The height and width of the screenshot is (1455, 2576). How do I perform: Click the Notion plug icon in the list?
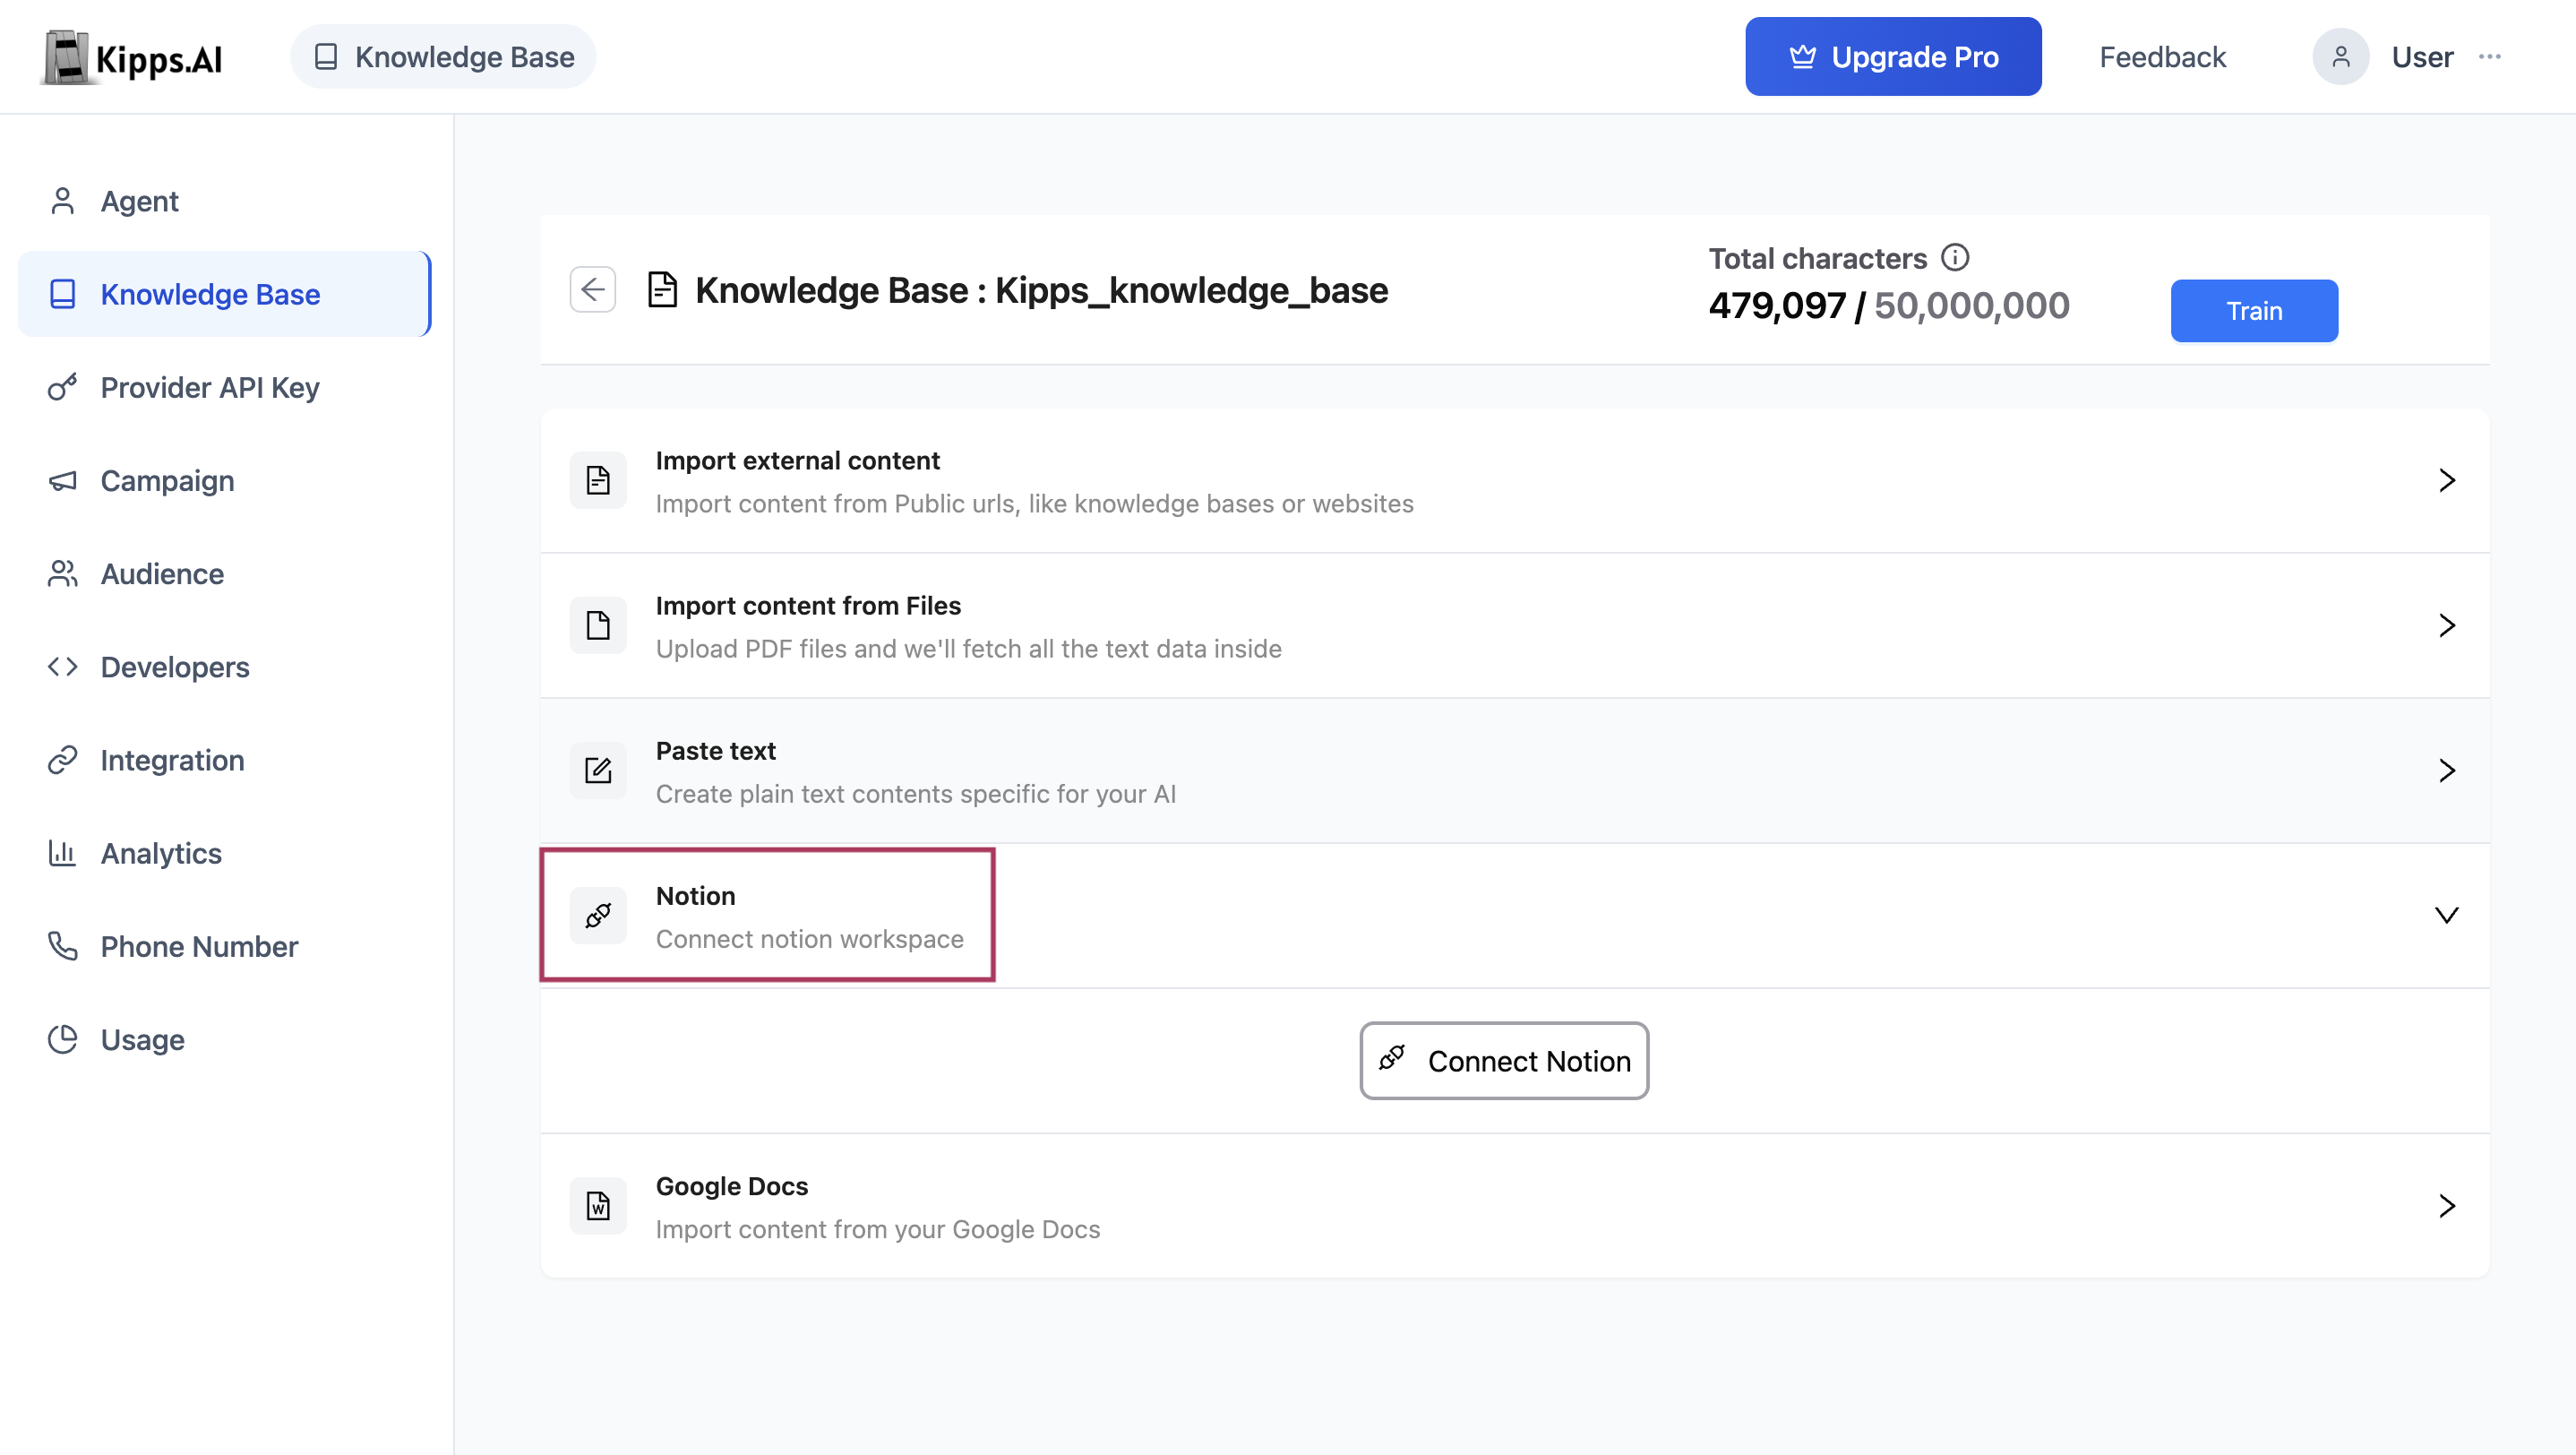598,915
